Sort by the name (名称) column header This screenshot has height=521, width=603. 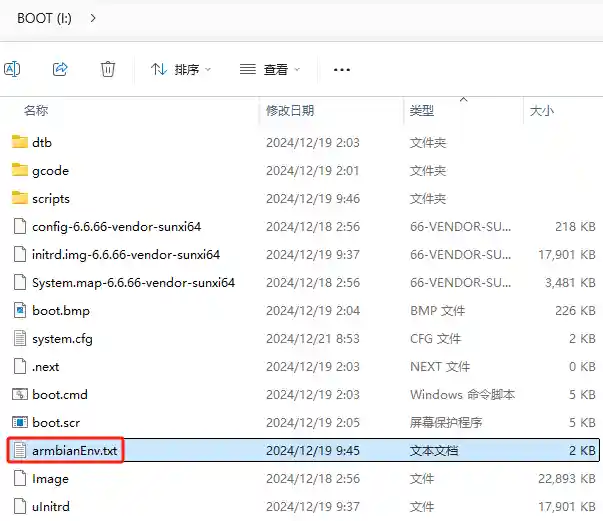36,111
